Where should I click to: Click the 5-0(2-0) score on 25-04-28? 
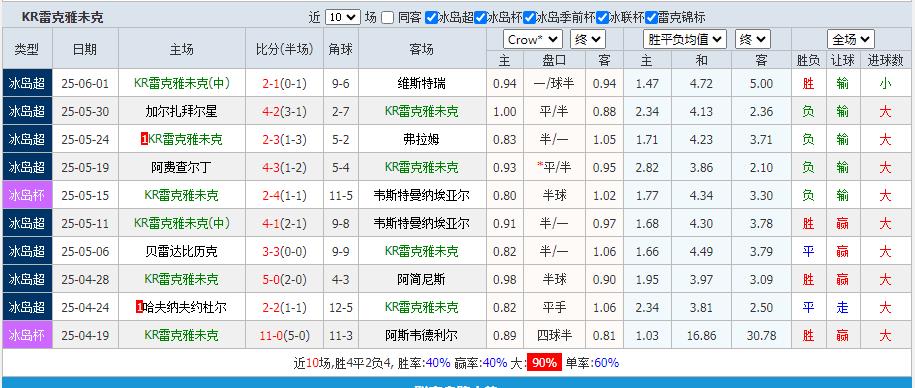[284, 279]
